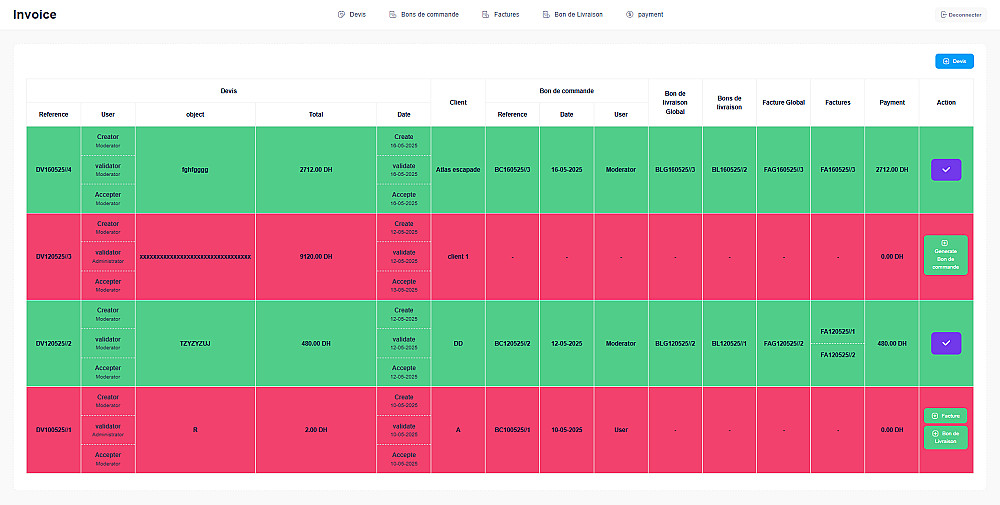Click the Invoice app title

point(35,15)
